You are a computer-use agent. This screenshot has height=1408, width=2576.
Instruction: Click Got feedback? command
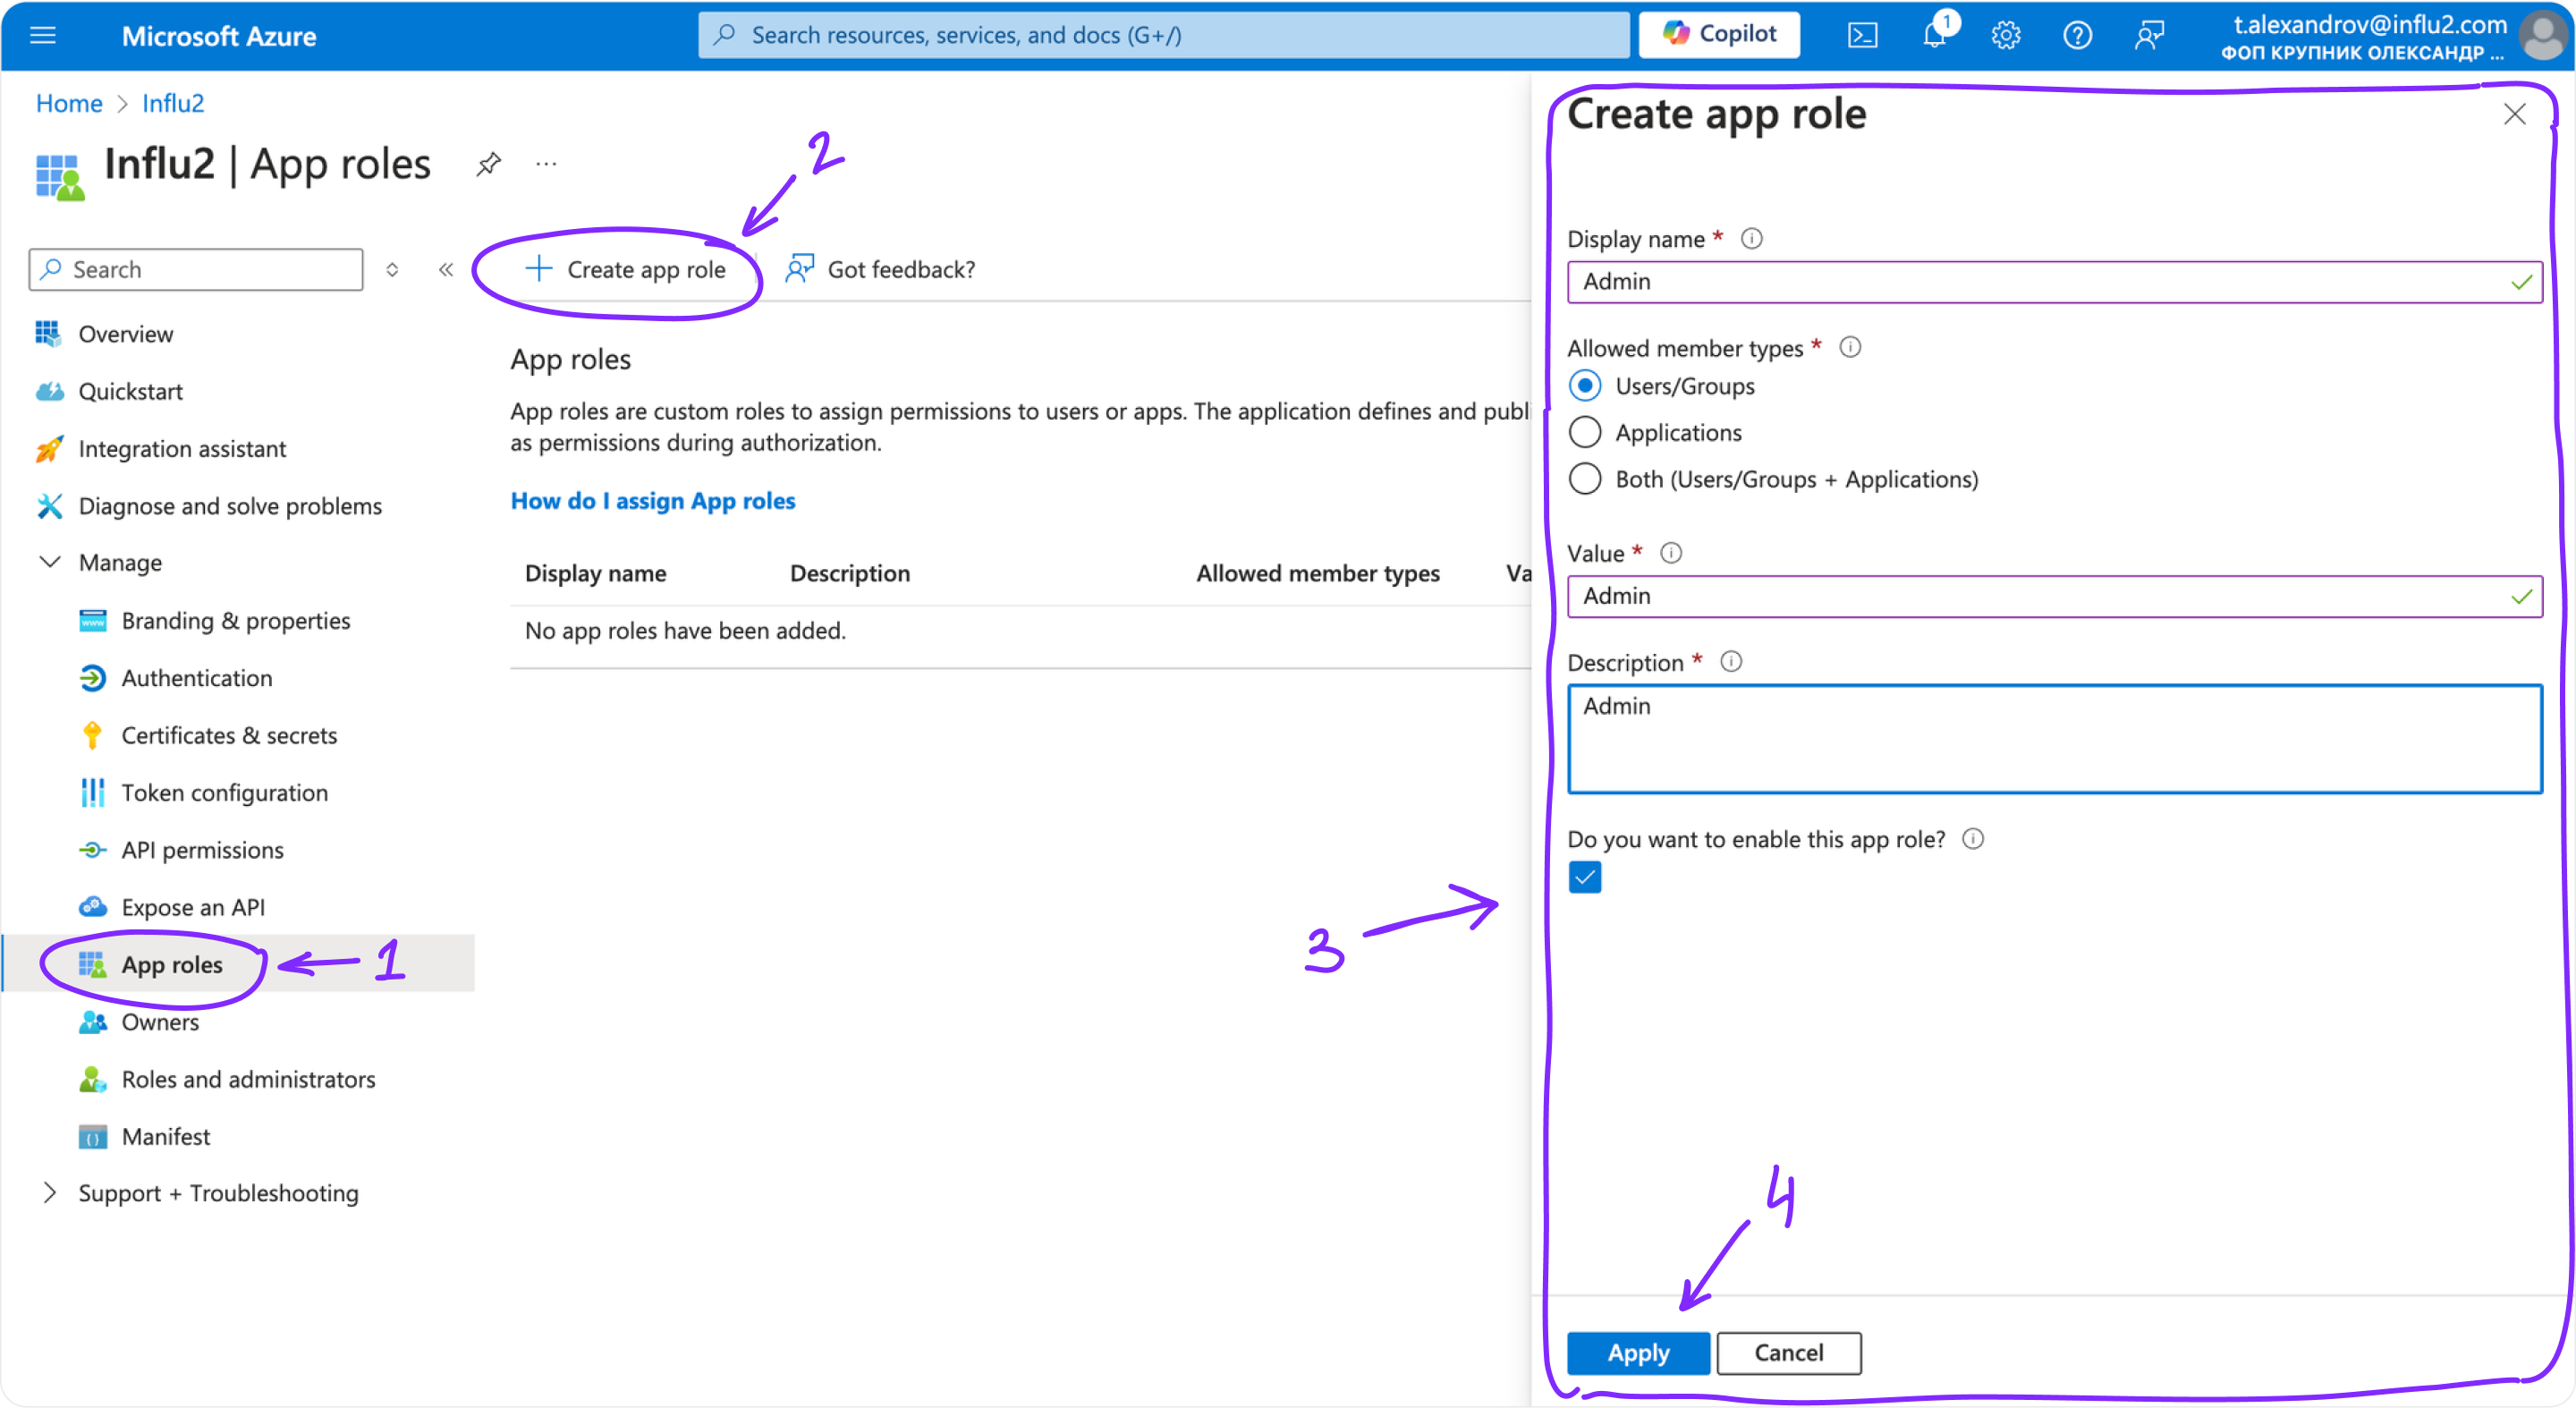click(x=880, y=269)
